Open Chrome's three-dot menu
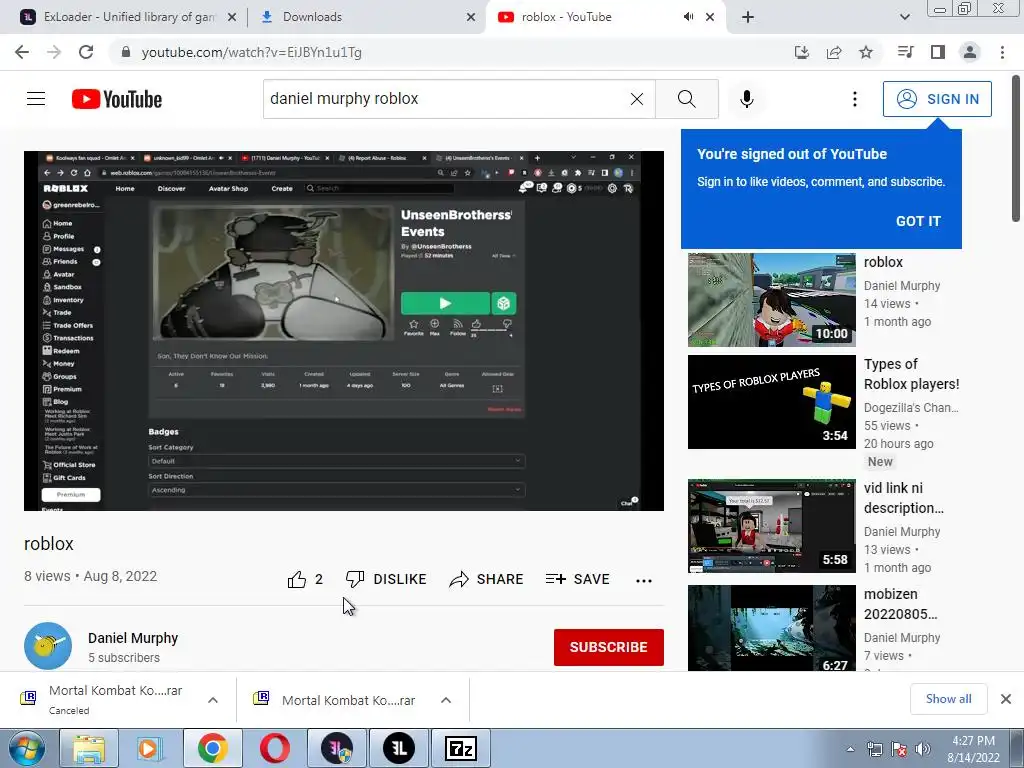The image size is (1024, 768). (x=1002, y=52)
